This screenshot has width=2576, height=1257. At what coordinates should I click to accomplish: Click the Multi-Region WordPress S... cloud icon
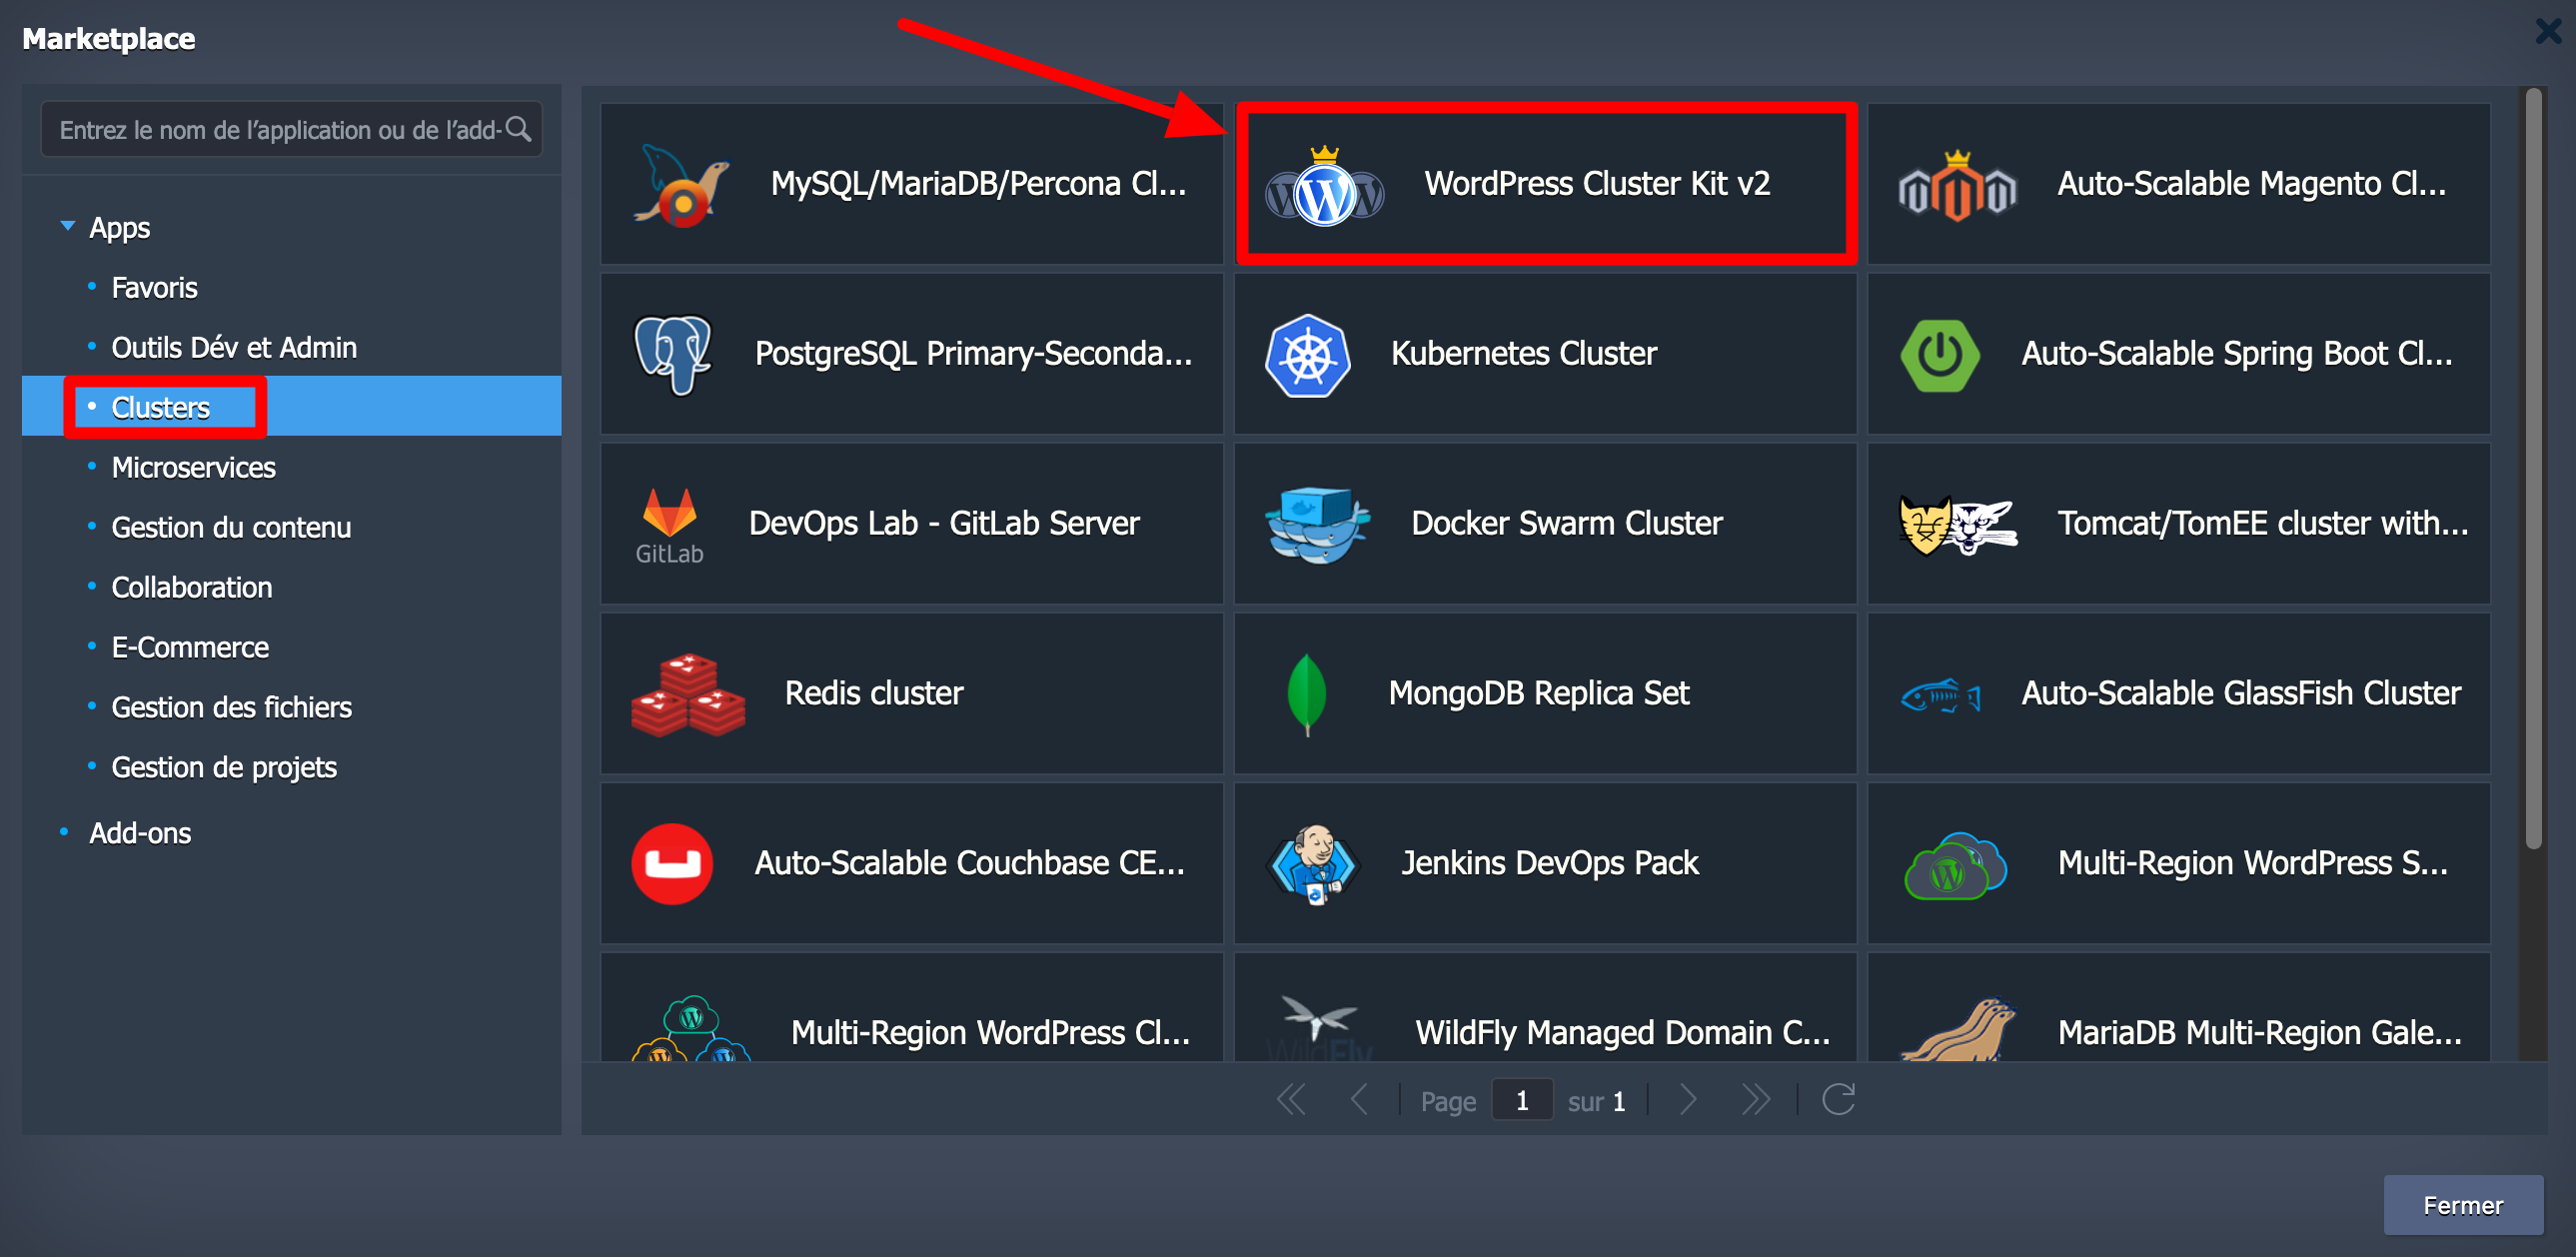coord(1956,866)
